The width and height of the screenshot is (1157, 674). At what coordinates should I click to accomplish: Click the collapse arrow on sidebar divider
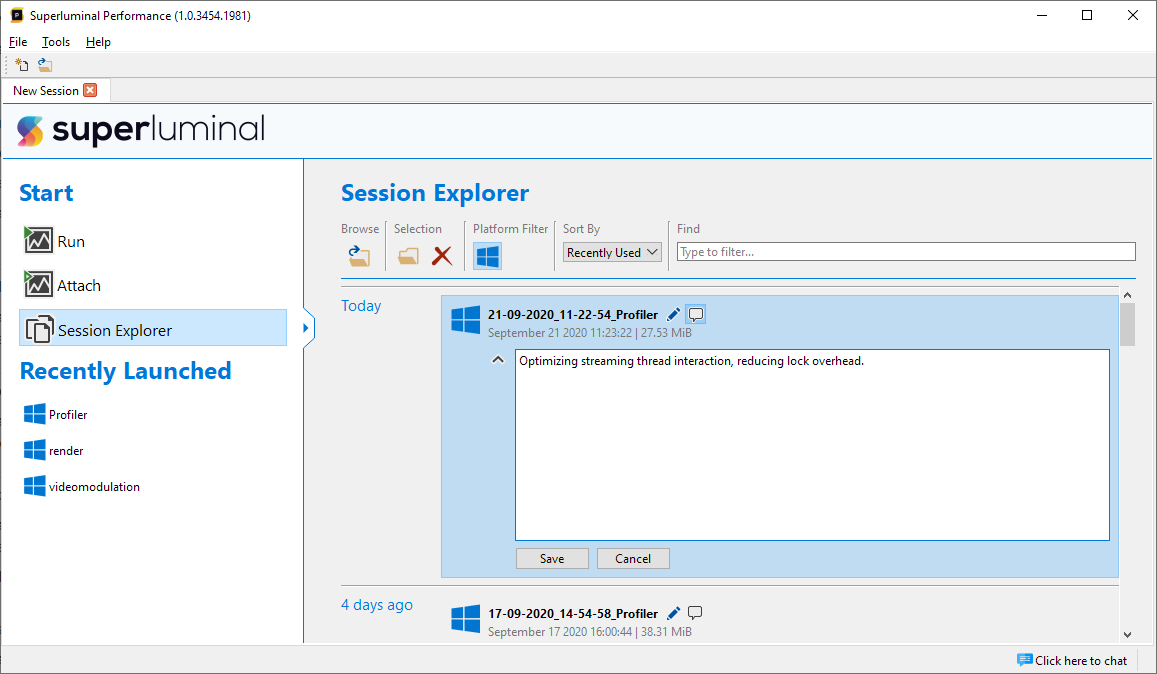point(305,328)
